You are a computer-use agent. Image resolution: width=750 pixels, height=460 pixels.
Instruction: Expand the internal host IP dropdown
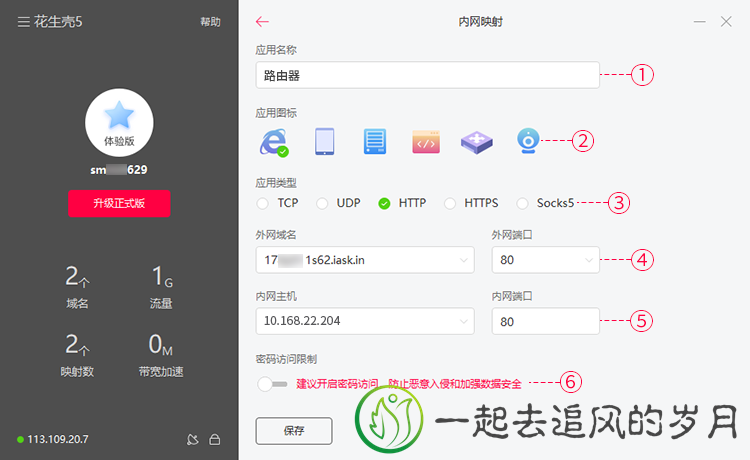tap(465, 322)
